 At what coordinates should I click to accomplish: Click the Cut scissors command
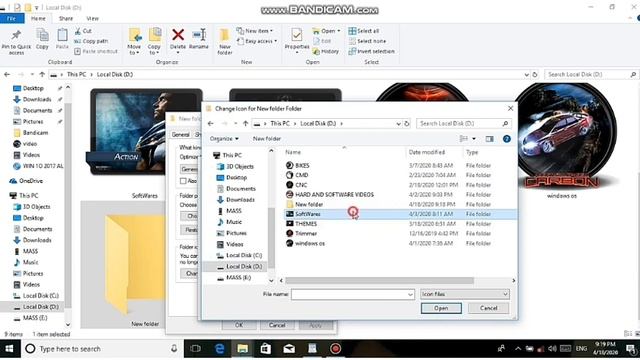(x=83, y=31)
